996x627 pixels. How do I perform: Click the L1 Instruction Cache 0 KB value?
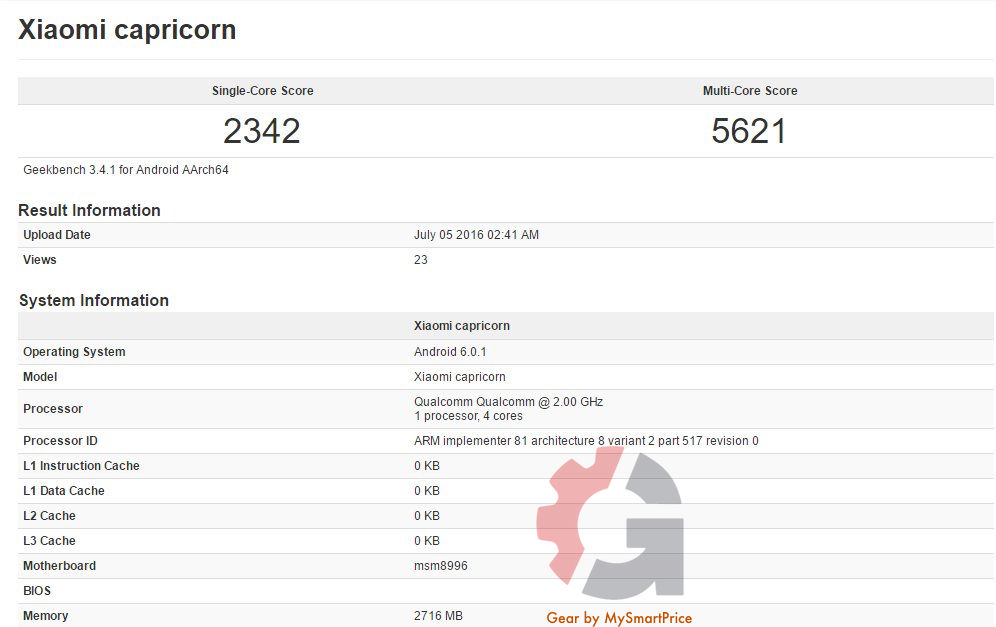click(x=427, y=466)
